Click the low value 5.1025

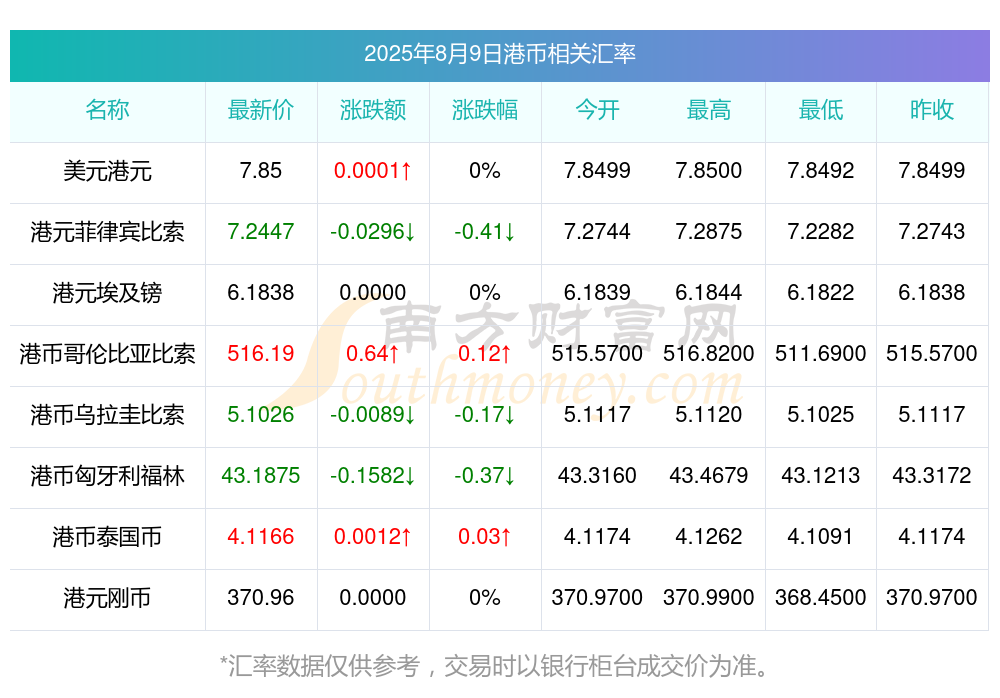pos(821,414)
